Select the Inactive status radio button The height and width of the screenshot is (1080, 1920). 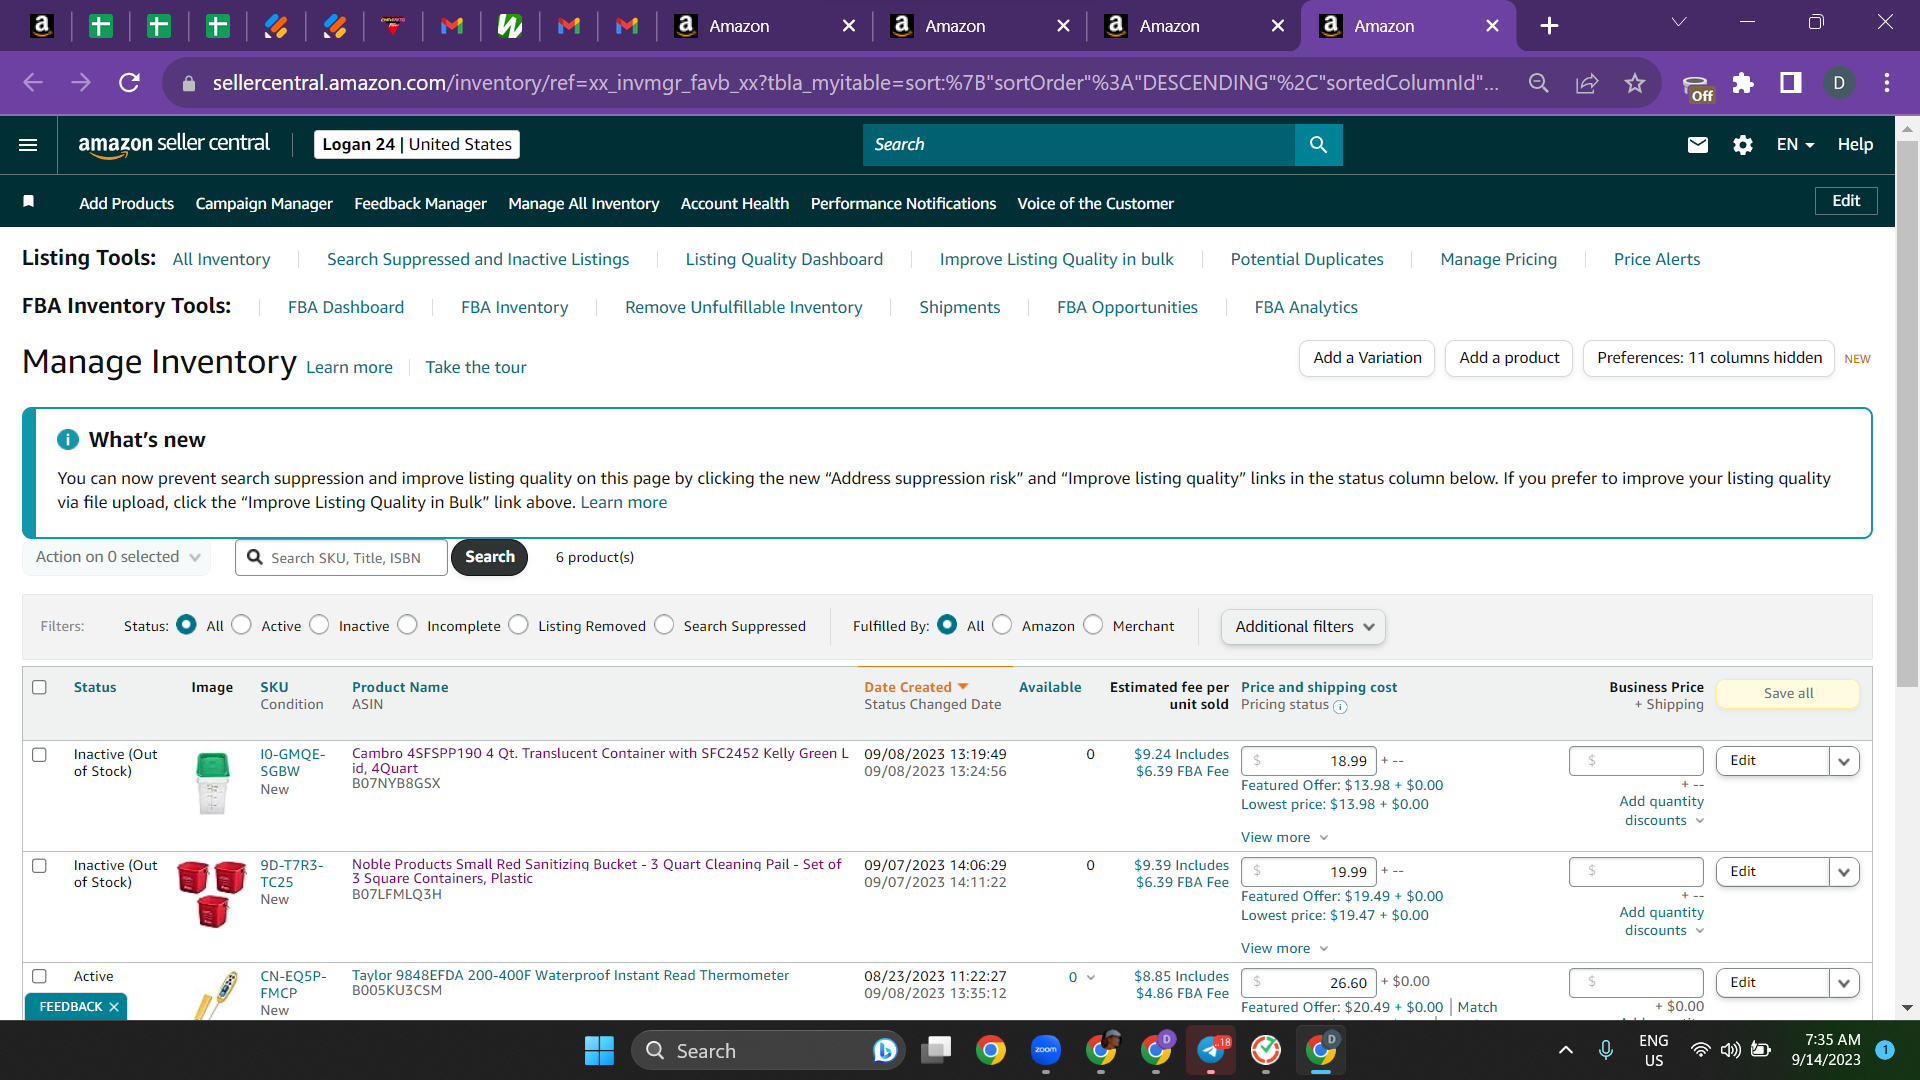[x=319, y=625]
